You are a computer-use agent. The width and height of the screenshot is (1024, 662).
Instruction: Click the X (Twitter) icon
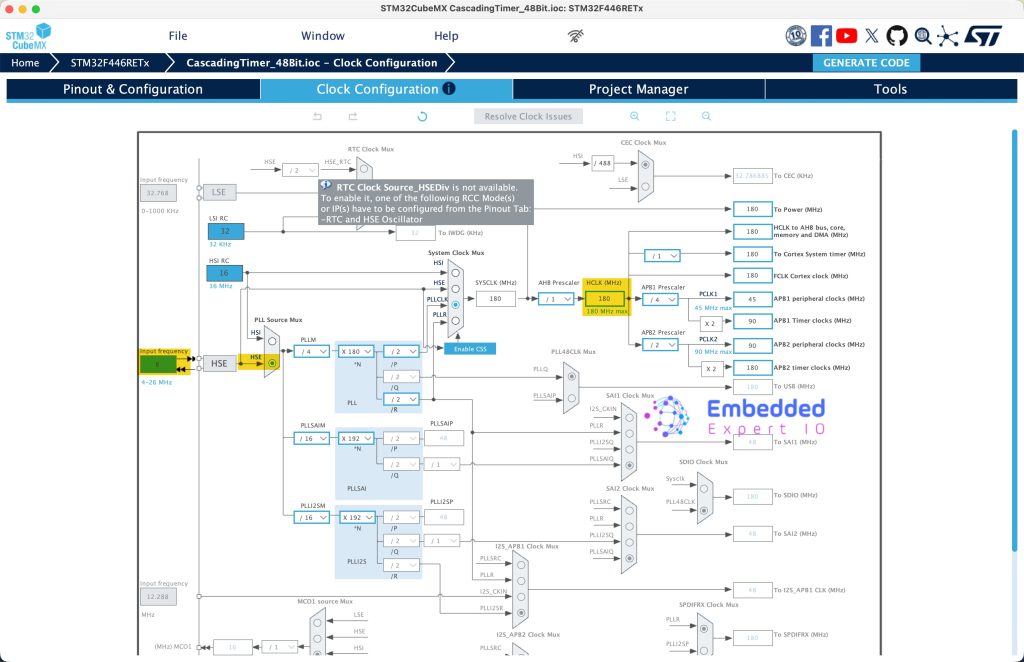(x=872, y=36)
